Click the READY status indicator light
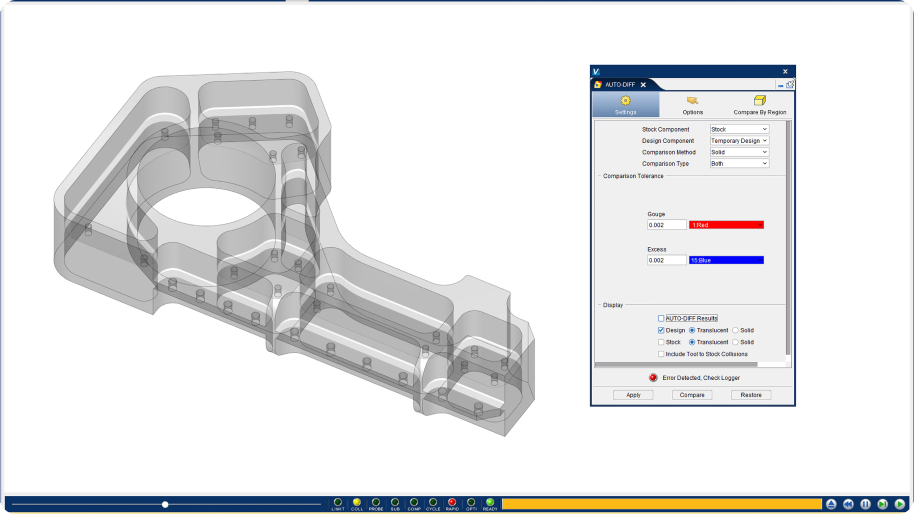Viewport: 914px width, 514px height. tap(490, 502)
